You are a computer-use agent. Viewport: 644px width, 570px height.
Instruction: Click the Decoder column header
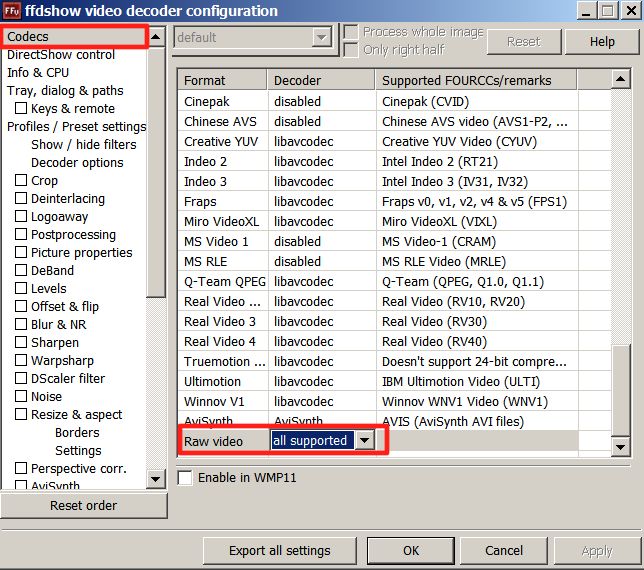pyautogui.click(x=321, y=80)
